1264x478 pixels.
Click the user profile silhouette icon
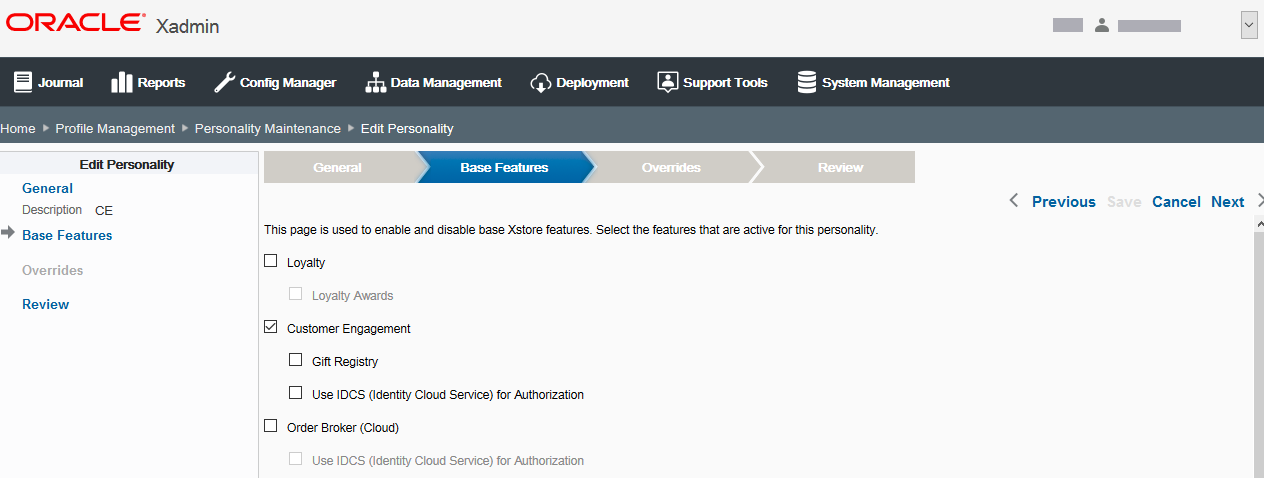[x=1102, y=25]
